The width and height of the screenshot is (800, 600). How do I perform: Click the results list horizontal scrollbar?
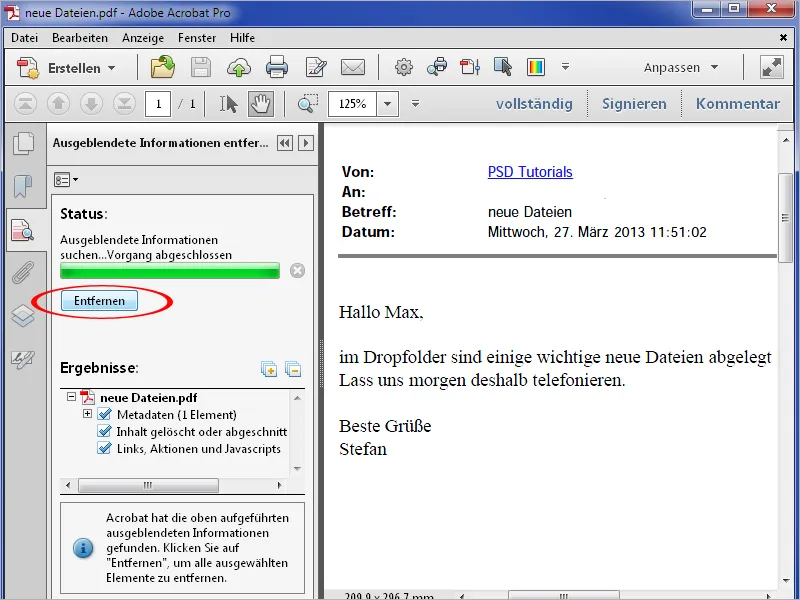coord(148,485)
